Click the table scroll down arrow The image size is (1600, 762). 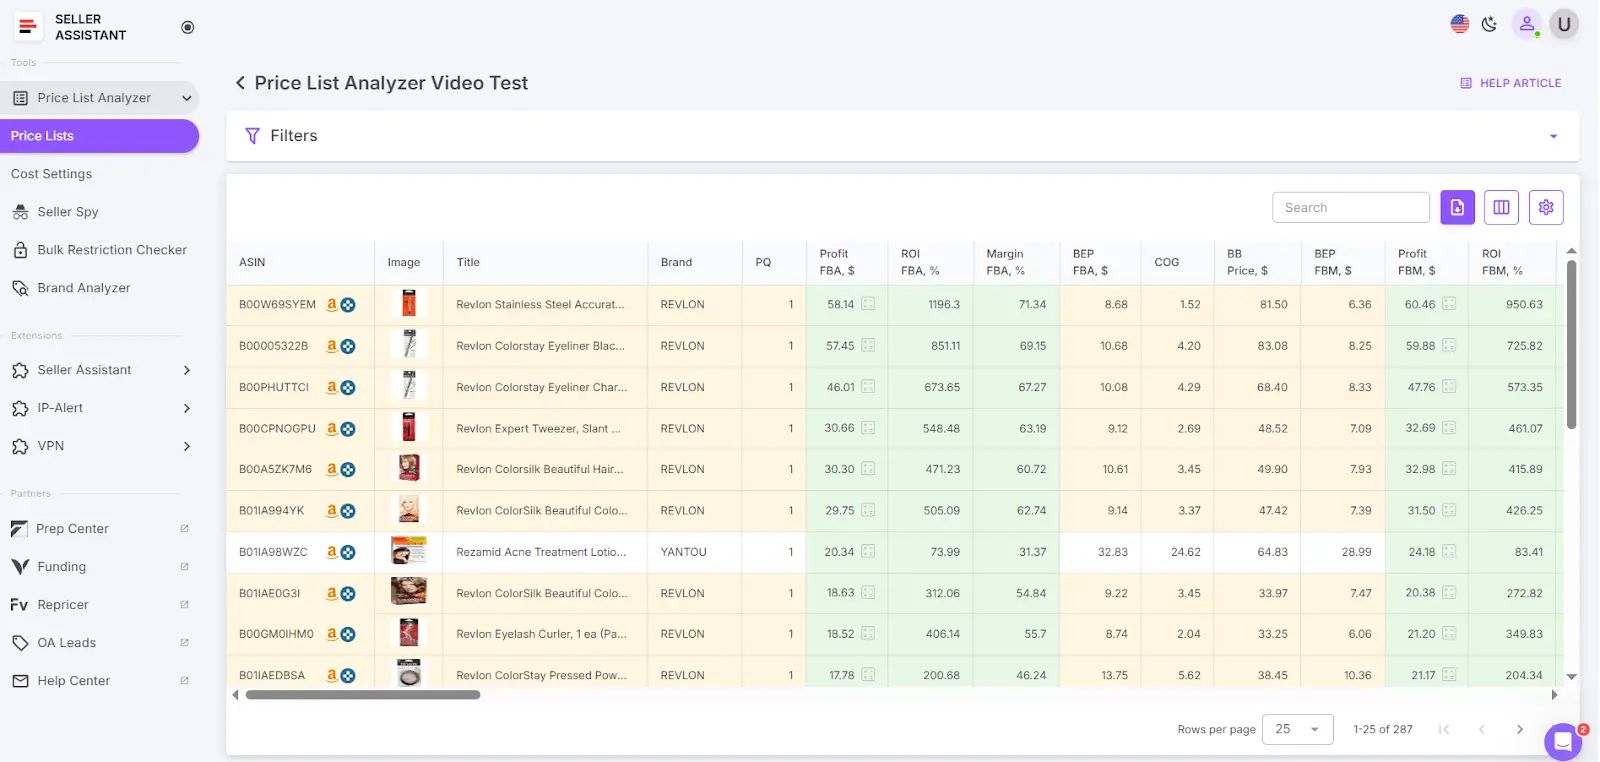pos(1571,677)
